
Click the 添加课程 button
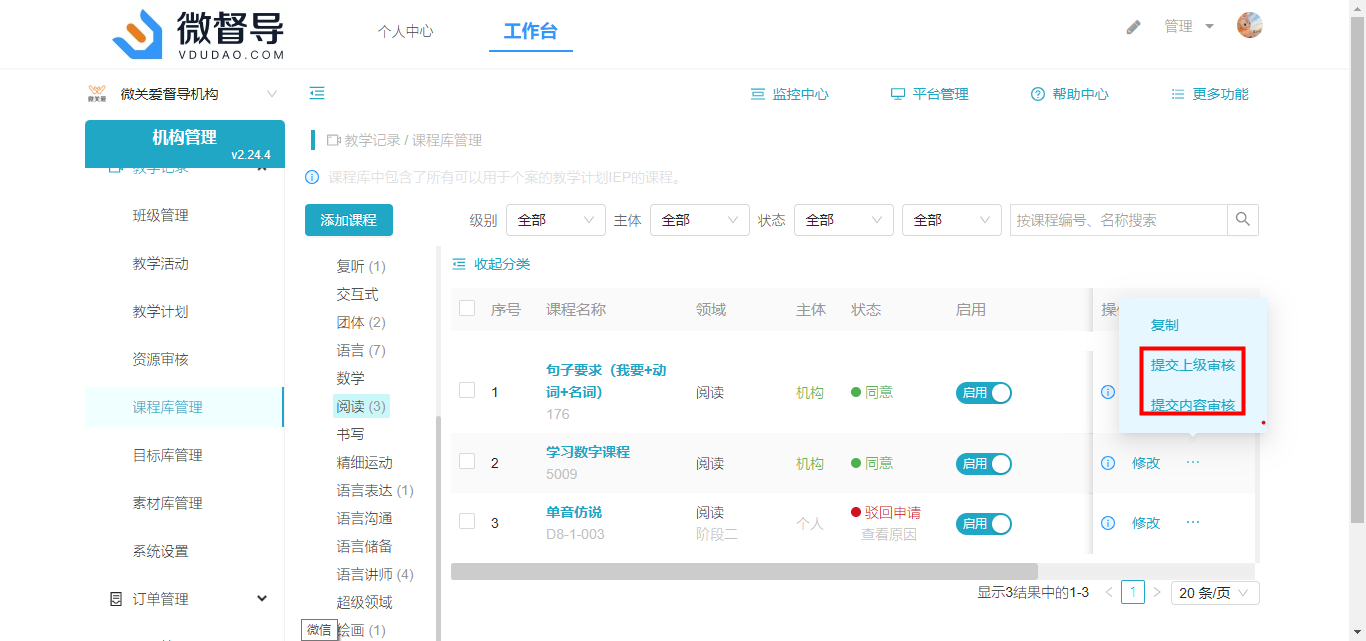(x=348, y=220)
